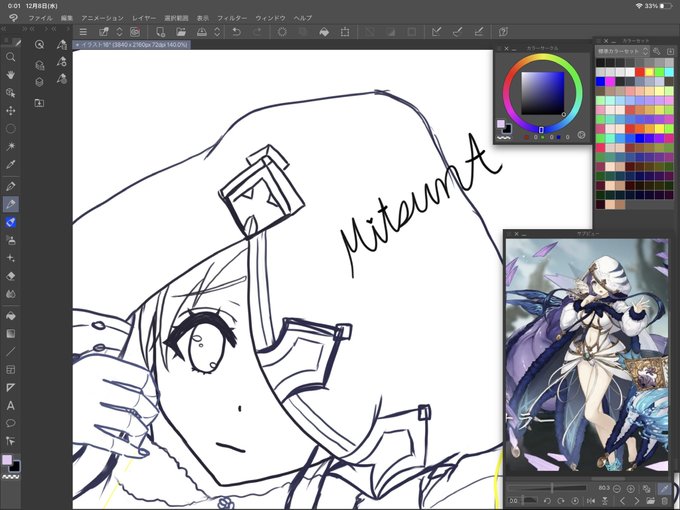The height and width of the screenshot is (510, 680).
Task: Select the Text tool
Action: tap(10, 406)
